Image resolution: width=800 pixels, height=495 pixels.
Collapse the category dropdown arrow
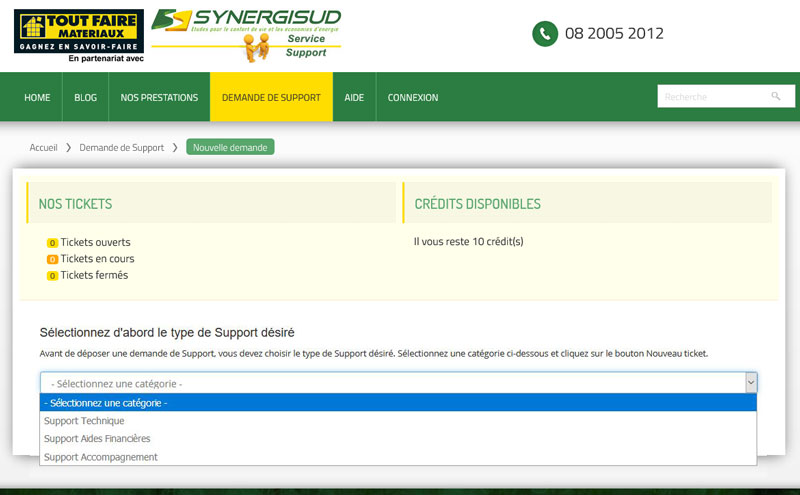click(750, 383)
